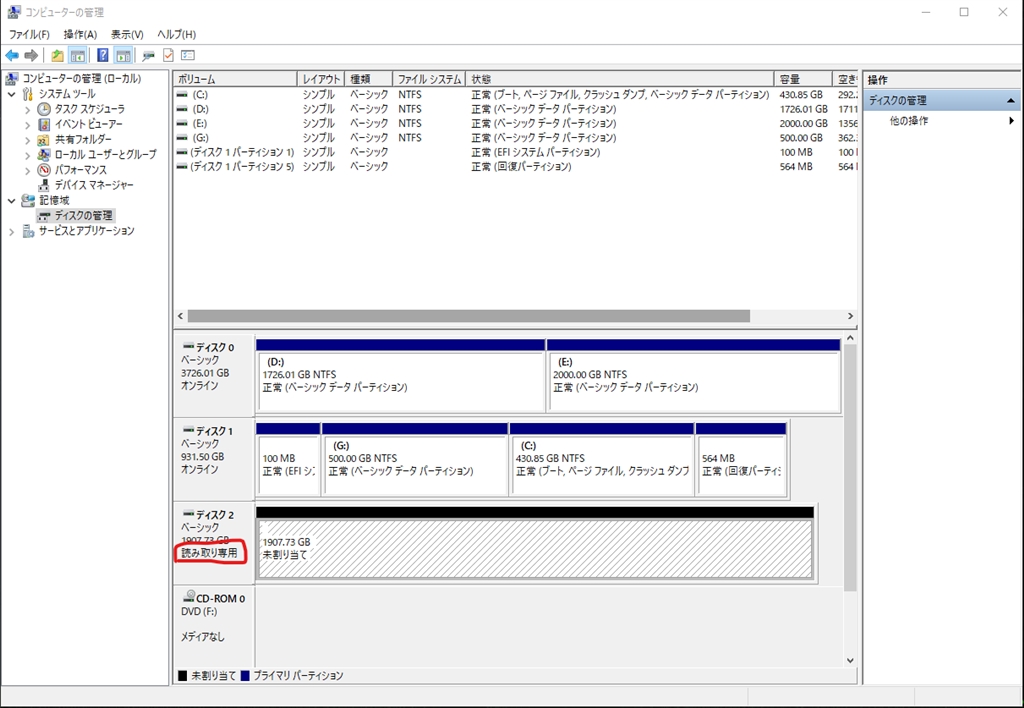This screenshot has width=1024, height=708.
Task: Click the (C:) volume icon in list
Action: point(182,95)
